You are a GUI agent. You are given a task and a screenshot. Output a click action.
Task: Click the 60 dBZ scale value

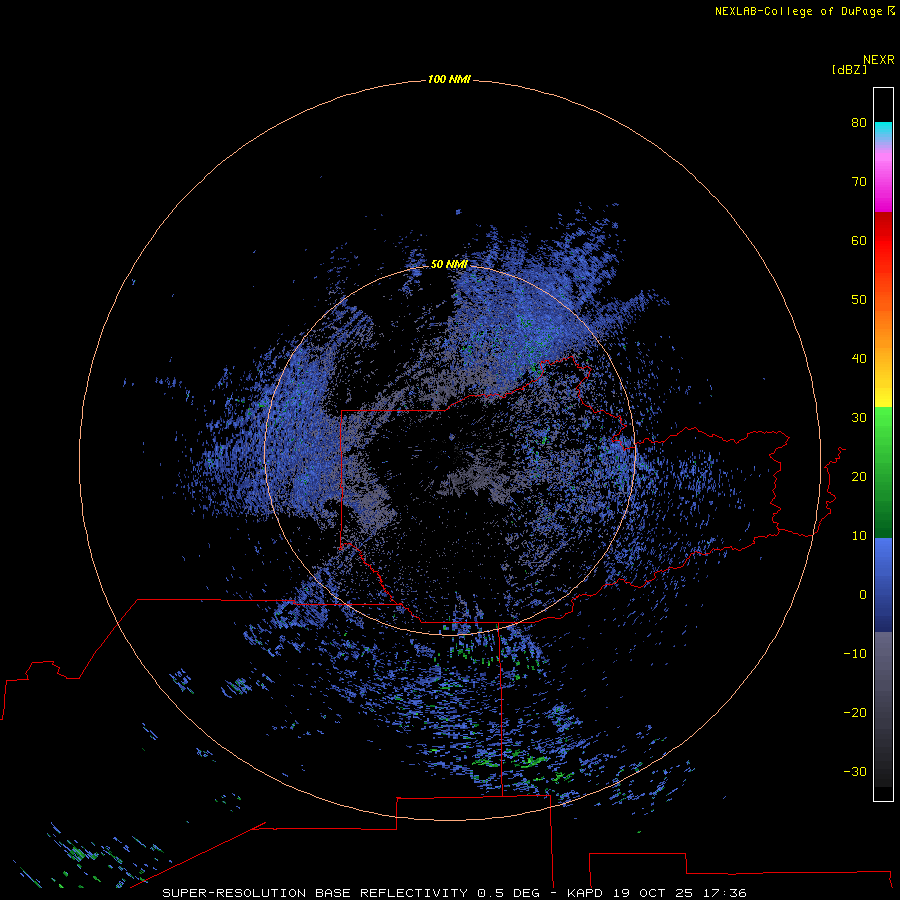tap(859, 240)
